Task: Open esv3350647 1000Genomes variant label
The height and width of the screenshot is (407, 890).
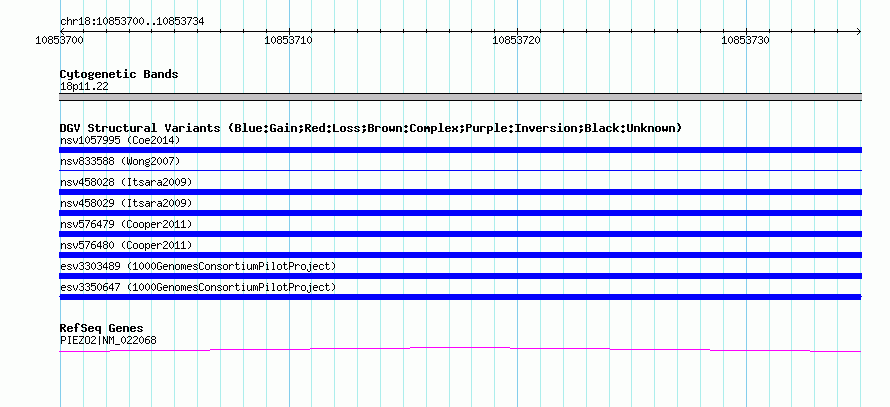Action: [198, 287]
